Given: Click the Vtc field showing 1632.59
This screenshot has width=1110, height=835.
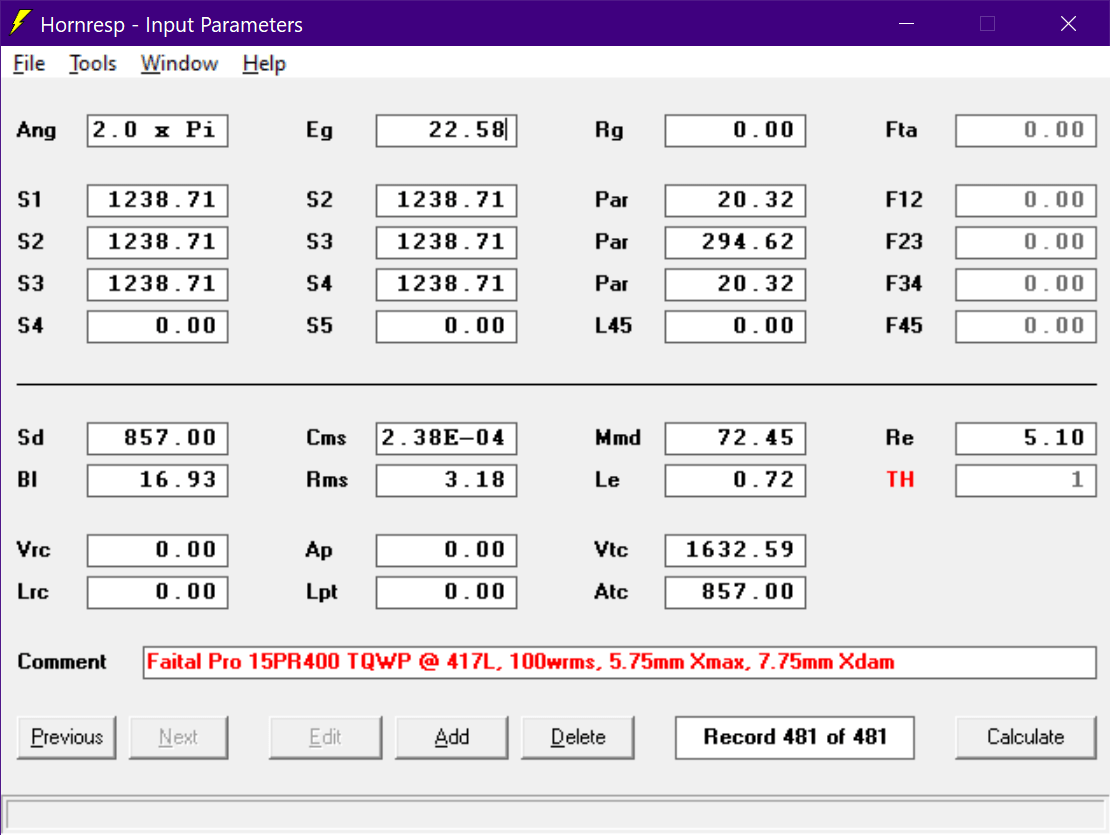Looking at the screenshot, I should tap(736, 550).
